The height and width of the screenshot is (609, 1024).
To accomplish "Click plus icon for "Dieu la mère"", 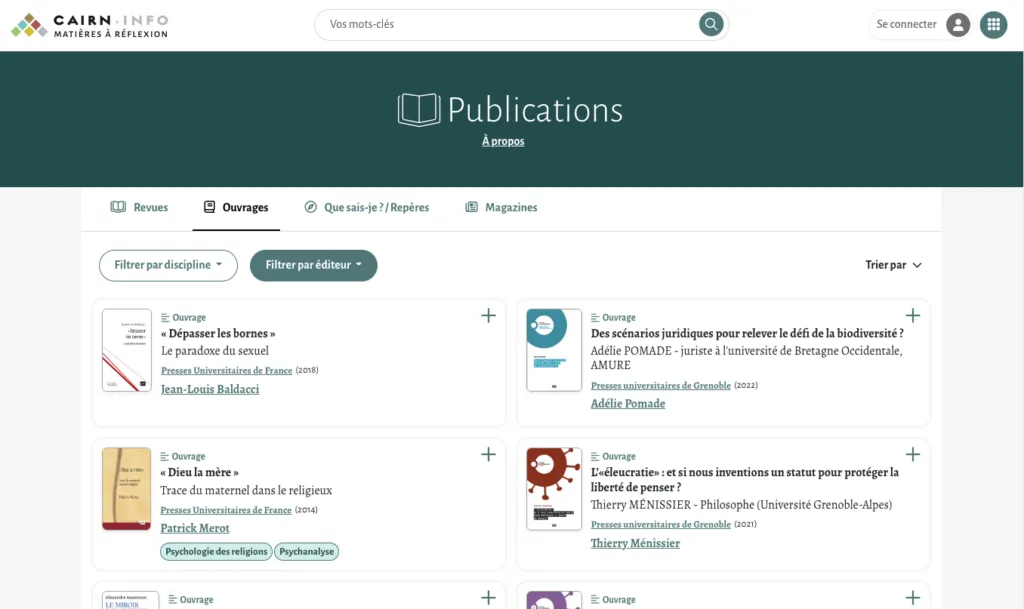I will coord(488,455).
